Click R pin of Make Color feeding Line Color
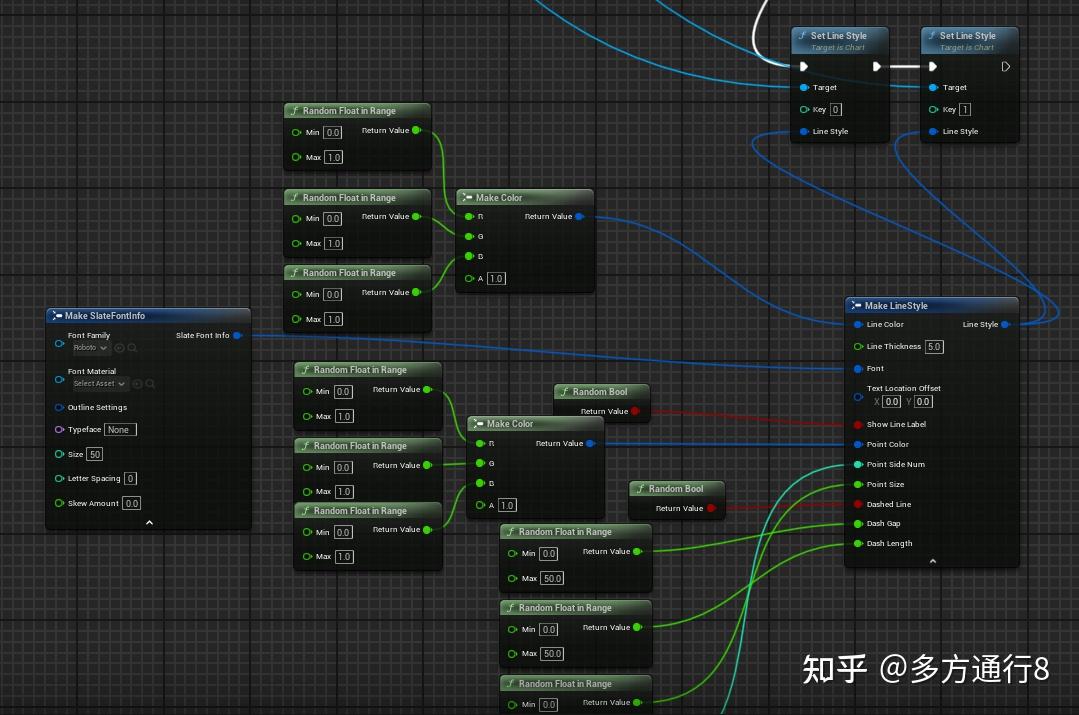1079x715 pixels. tap(469, 217)
